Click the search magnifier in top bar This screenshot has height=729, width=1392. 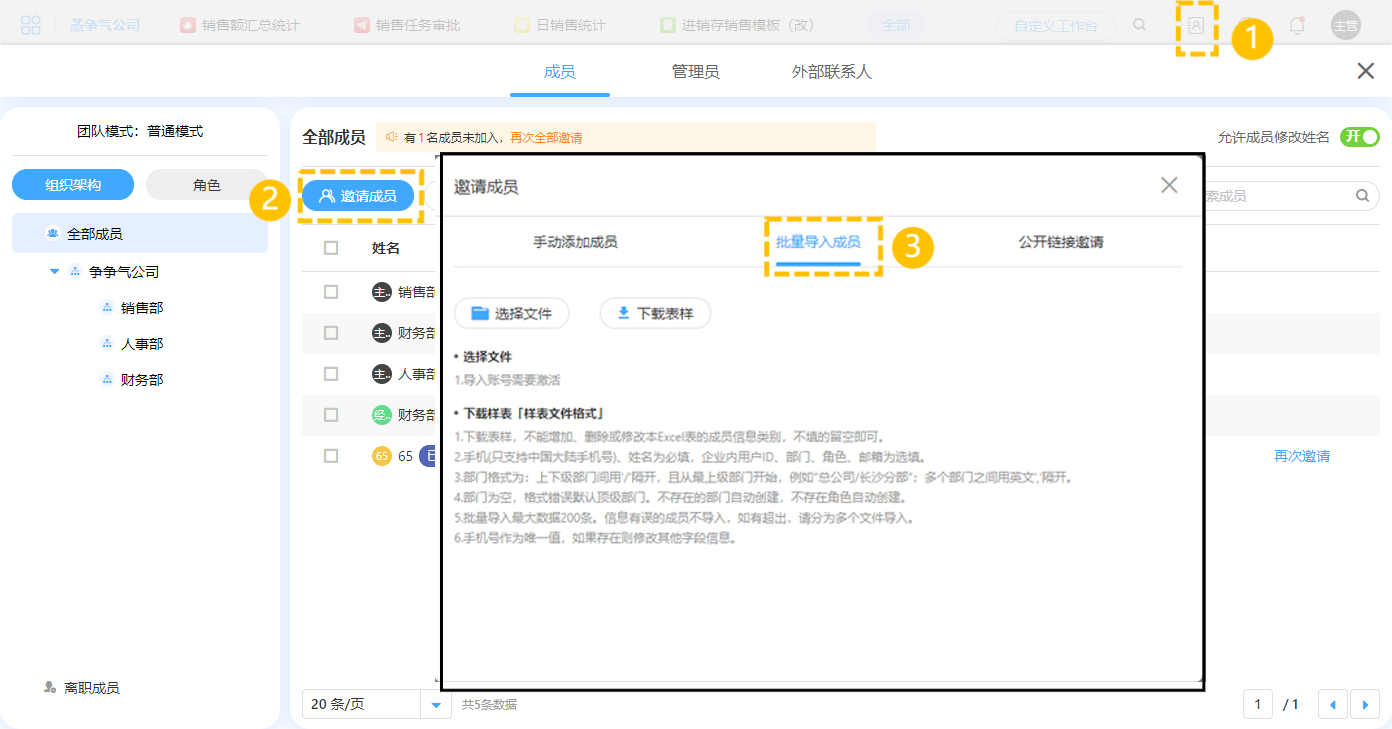[1140, 25]
